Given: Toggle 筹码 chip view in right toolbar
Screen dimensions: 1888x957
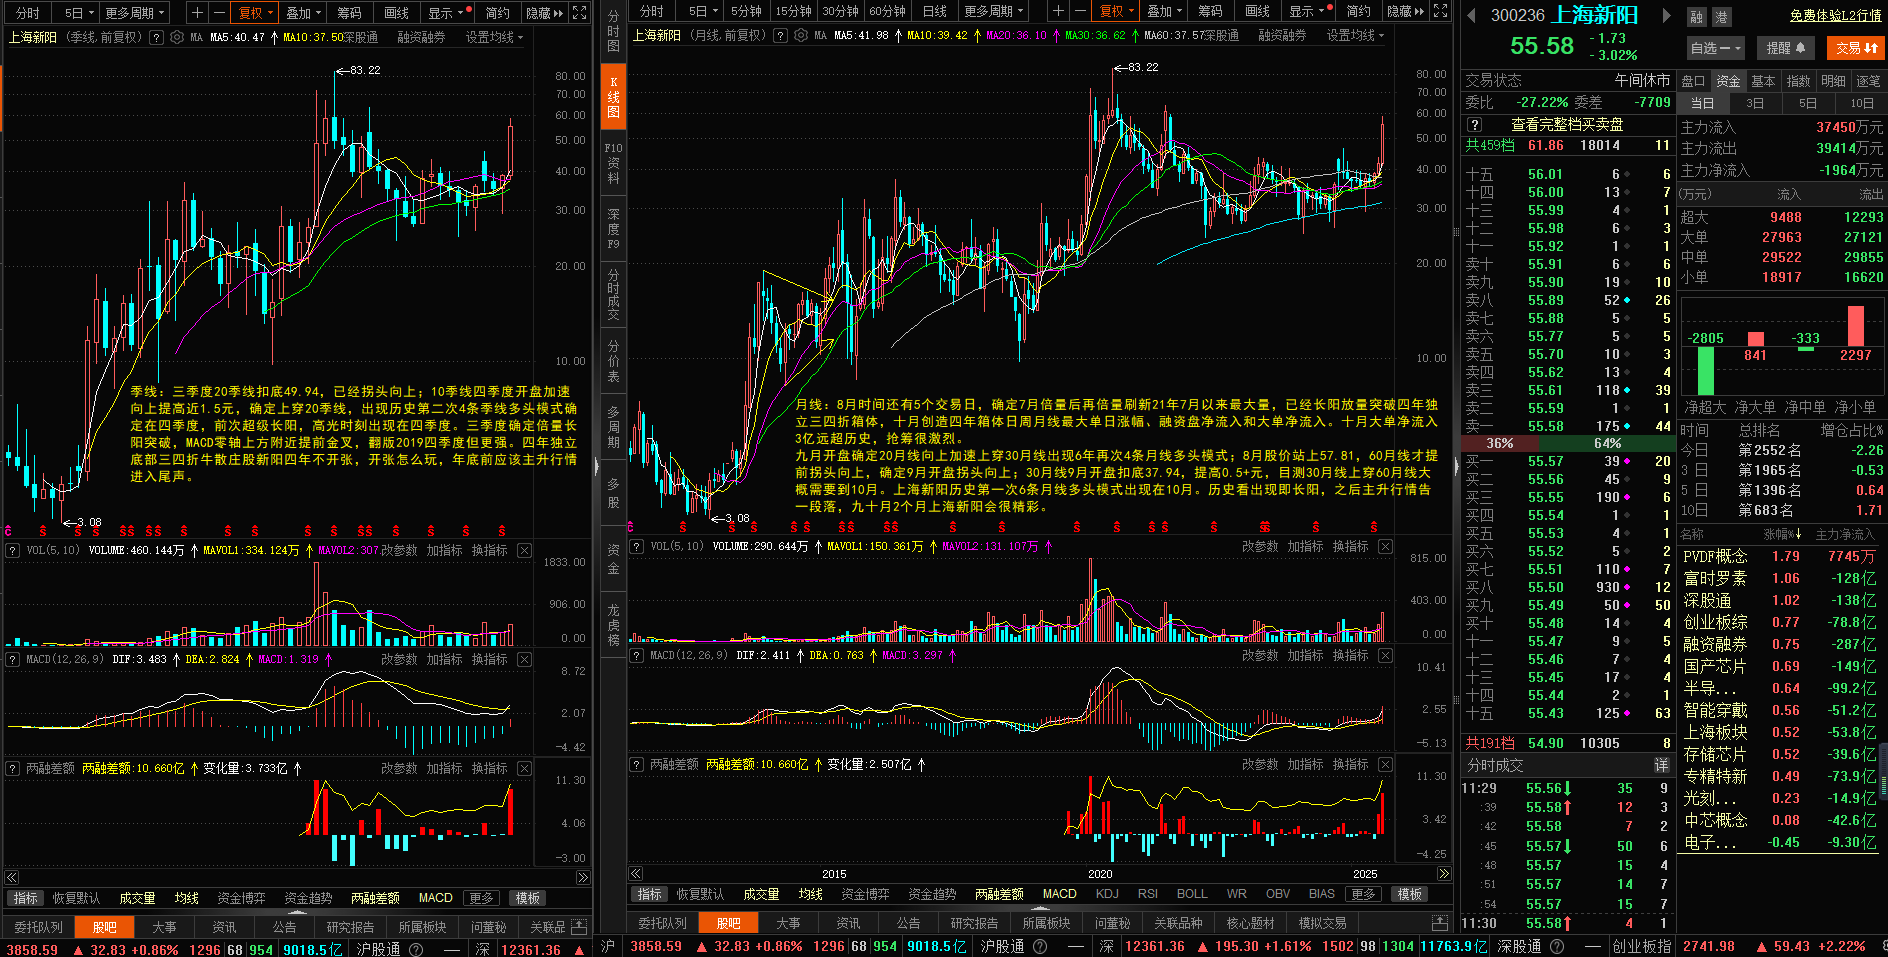Looking at the screenshot, I should point(1210,11).
